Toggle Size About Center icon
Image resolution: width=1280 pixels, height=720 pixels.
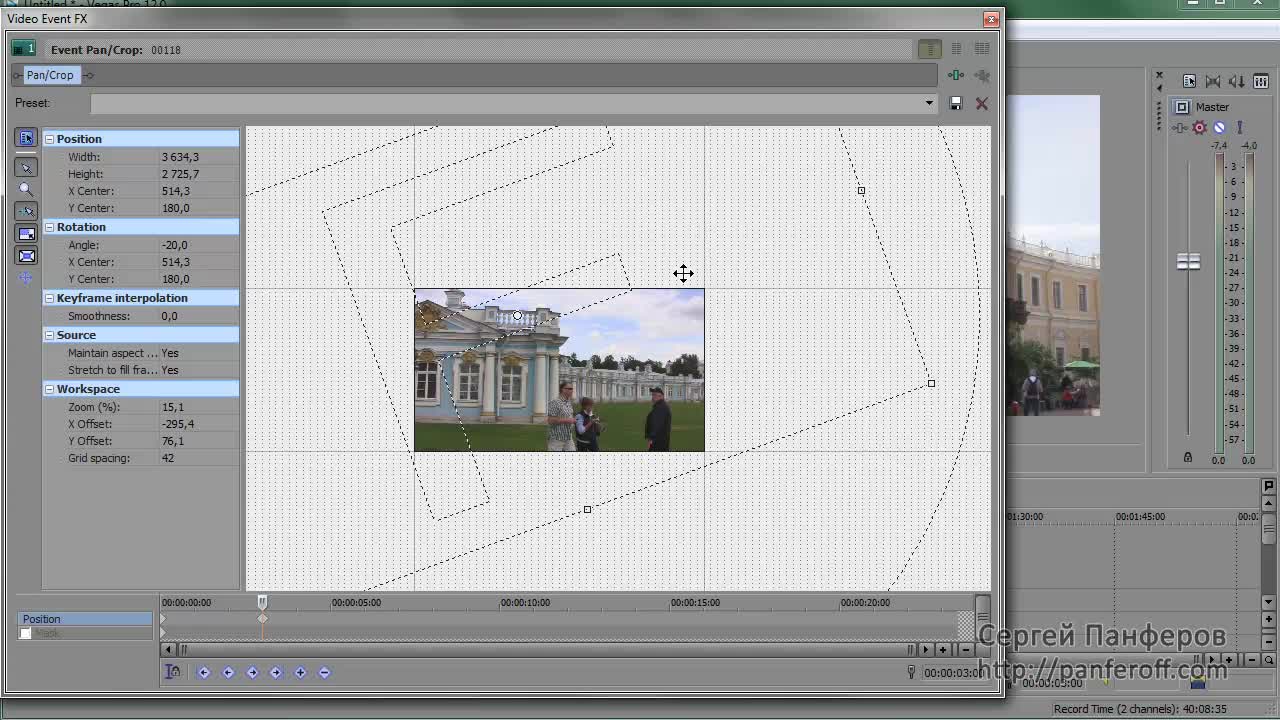pyautogui.click(x=27, y=256)
